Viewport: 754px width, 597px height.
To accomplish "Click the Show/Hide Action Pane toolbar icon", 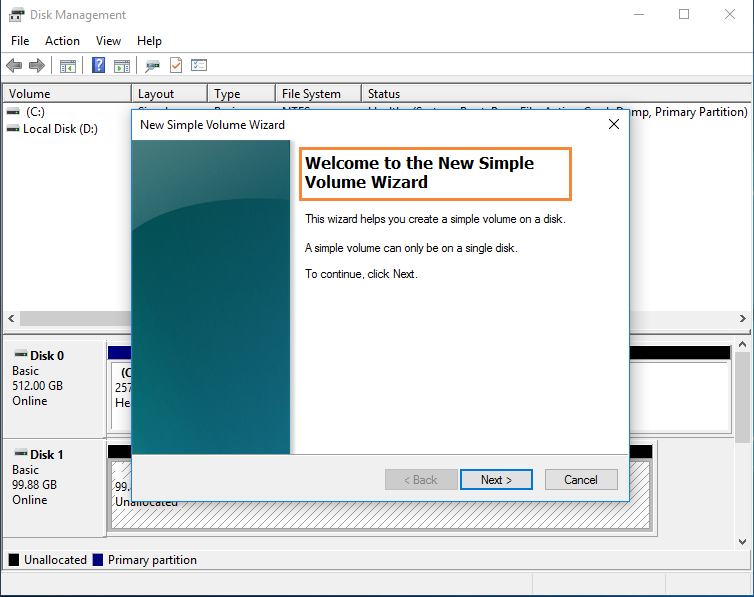I will (x=122, y=66).
